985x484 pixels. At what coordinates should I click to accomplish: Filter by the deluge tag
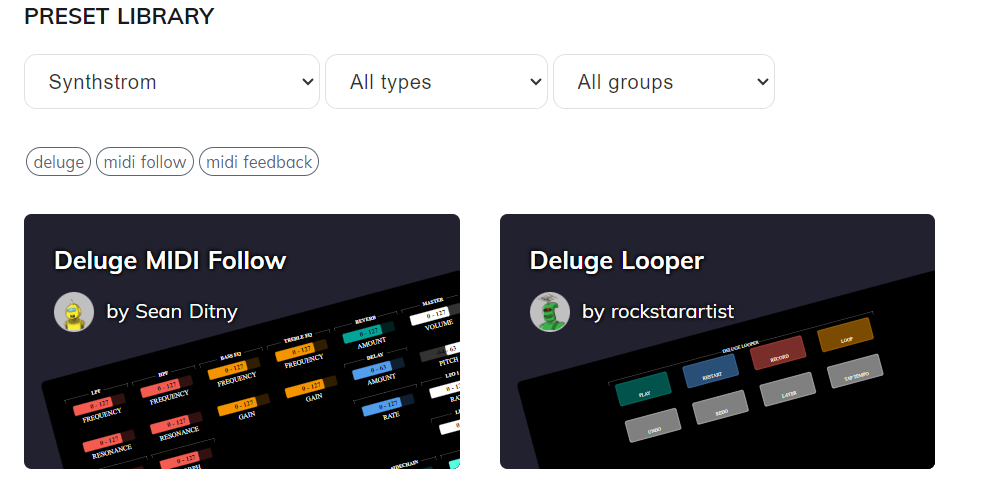58,162
